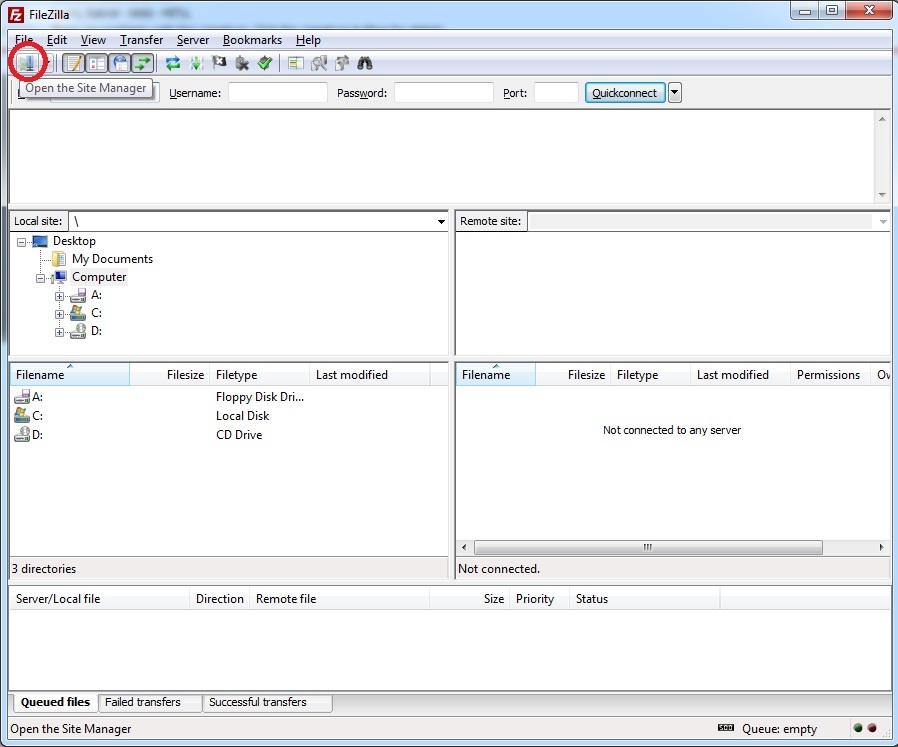Expand the C: drive tree node
Image resolution: width=898 pixels, height=747 pixels.
(x=59, y=314)
